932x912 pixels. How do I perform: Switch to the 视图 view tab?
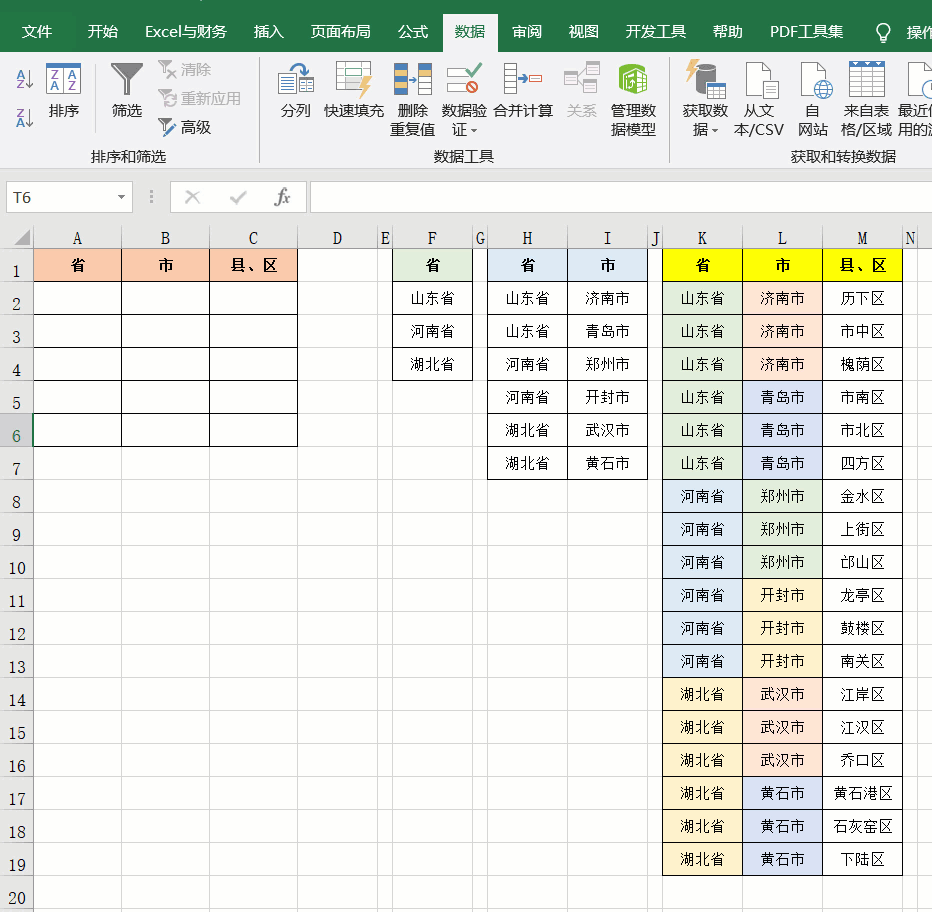tap(583, 32)
